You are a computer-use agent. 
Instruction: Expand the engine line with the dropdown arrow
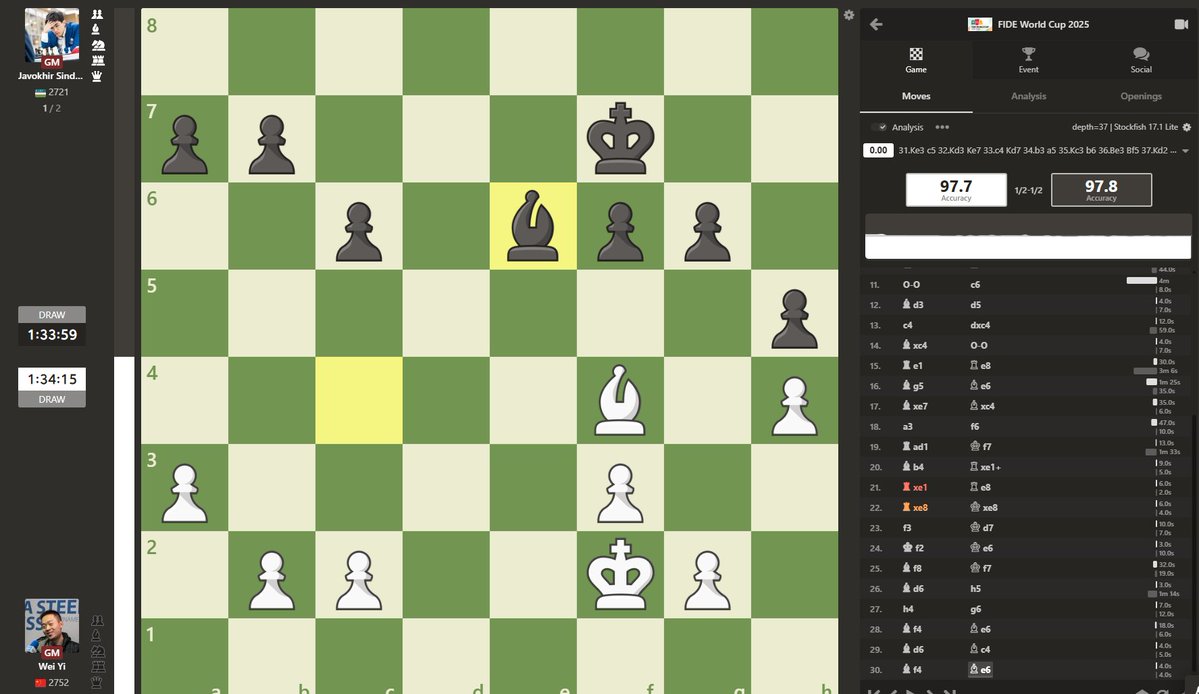1184,150
